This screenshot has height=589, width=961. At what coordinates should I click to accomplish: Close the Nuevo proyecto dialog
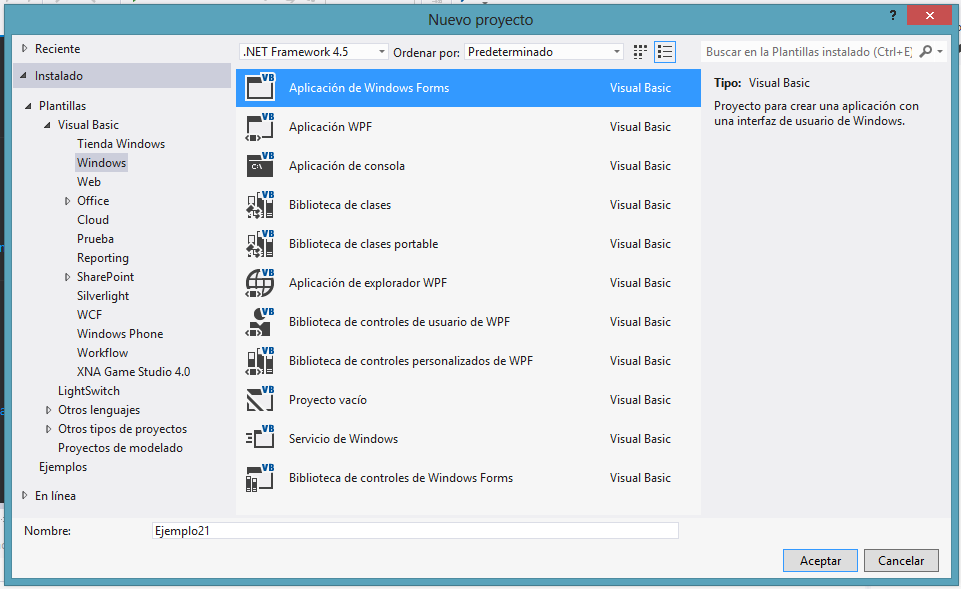[x=930, y=15]
